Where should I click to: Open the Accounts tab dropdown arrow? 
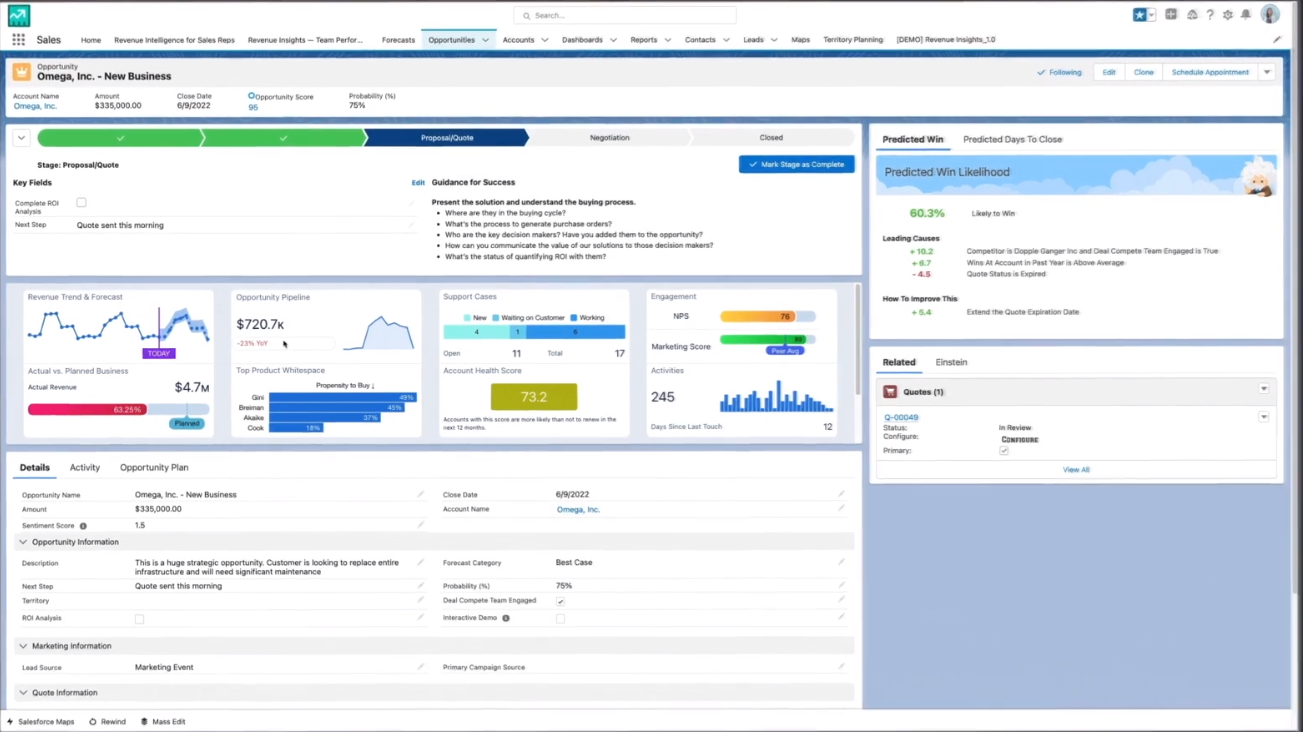[545, 40]
